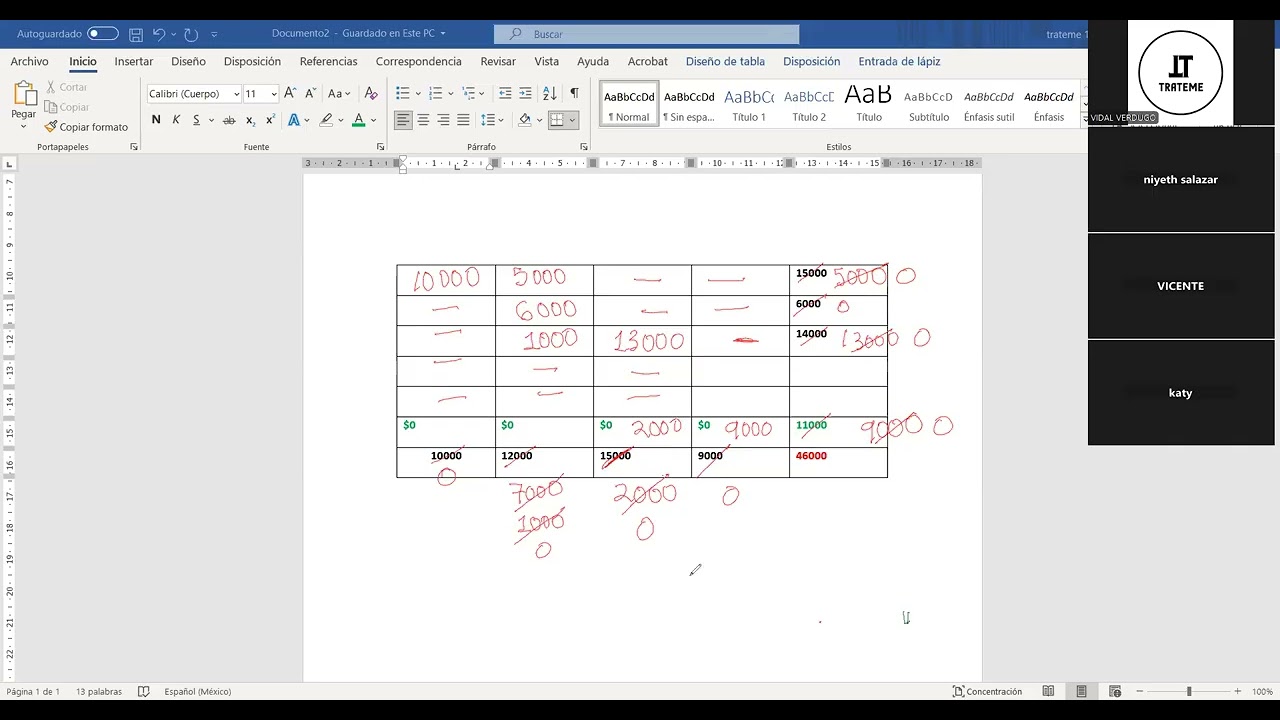Image resolution: width=1280 pixels, height=720 pixels.
Task: Open the Insertar ribbon tab
Action: click(x=134, y=61)
